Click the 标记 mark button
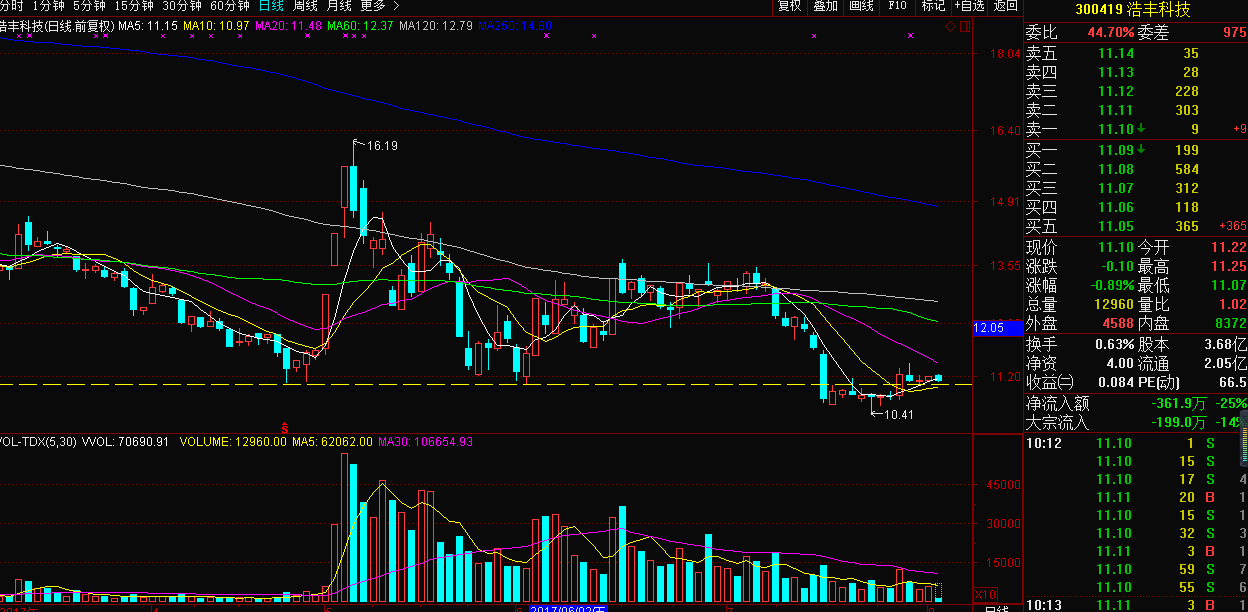Screen dimensions: 1248x612 (x=933, y=6)
